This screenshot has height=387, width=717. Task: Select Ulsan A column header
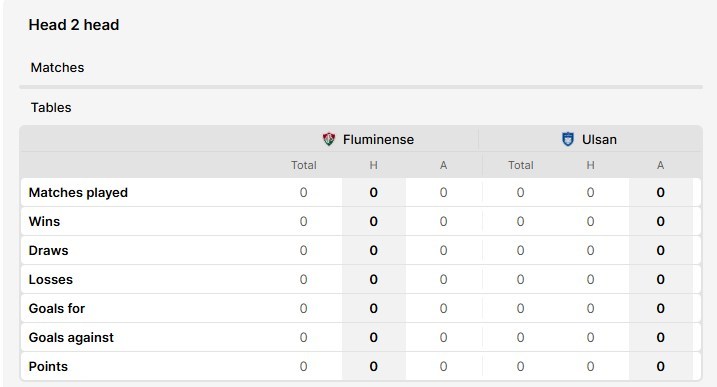tap(660, 165)
